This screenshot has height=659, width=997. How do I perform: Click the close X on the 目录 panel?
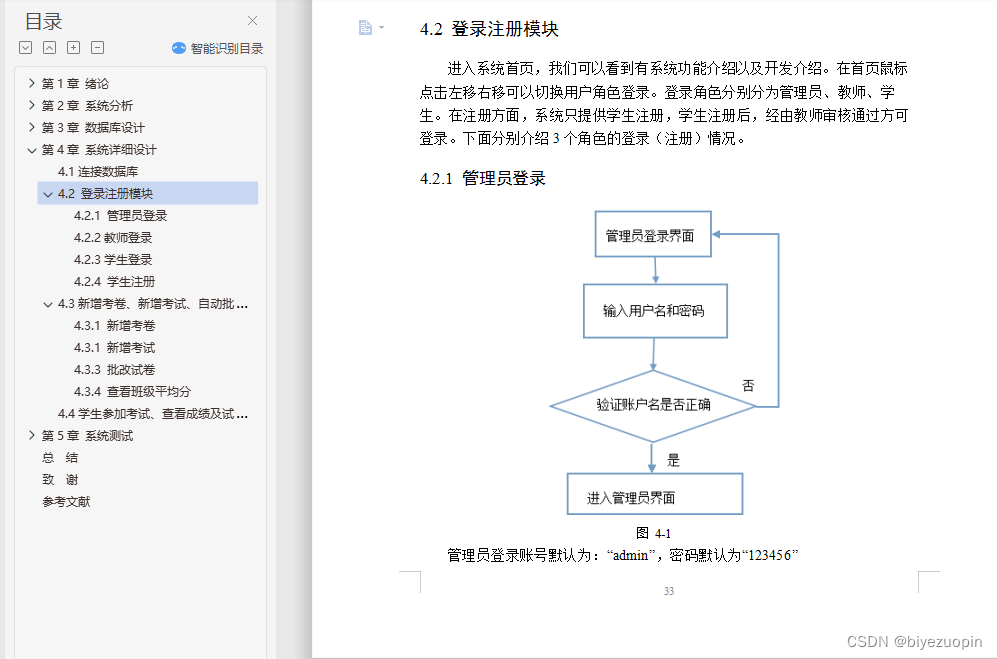pos(252,20)
